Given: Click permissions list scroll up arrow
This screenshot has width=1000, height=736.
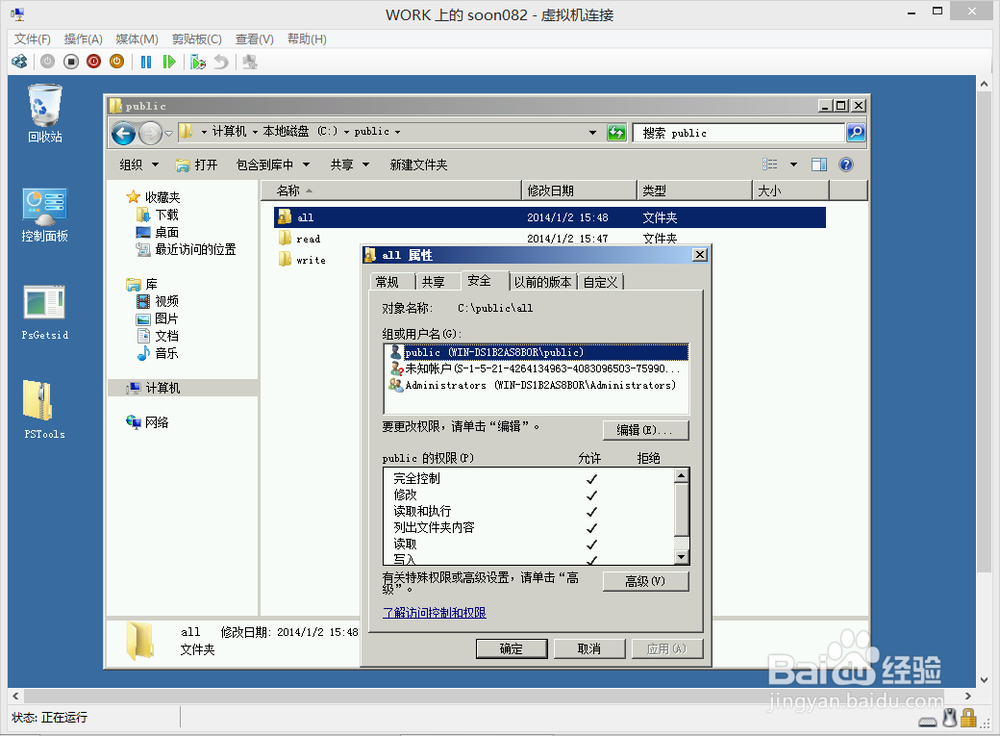Looking at the screenshot, I should coord(682,476).
